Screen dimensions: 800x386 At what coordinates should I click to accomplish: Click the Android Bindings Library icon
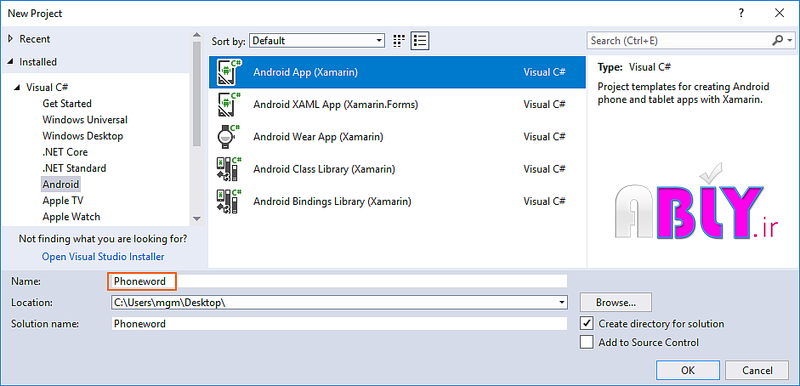pos(229,201)
